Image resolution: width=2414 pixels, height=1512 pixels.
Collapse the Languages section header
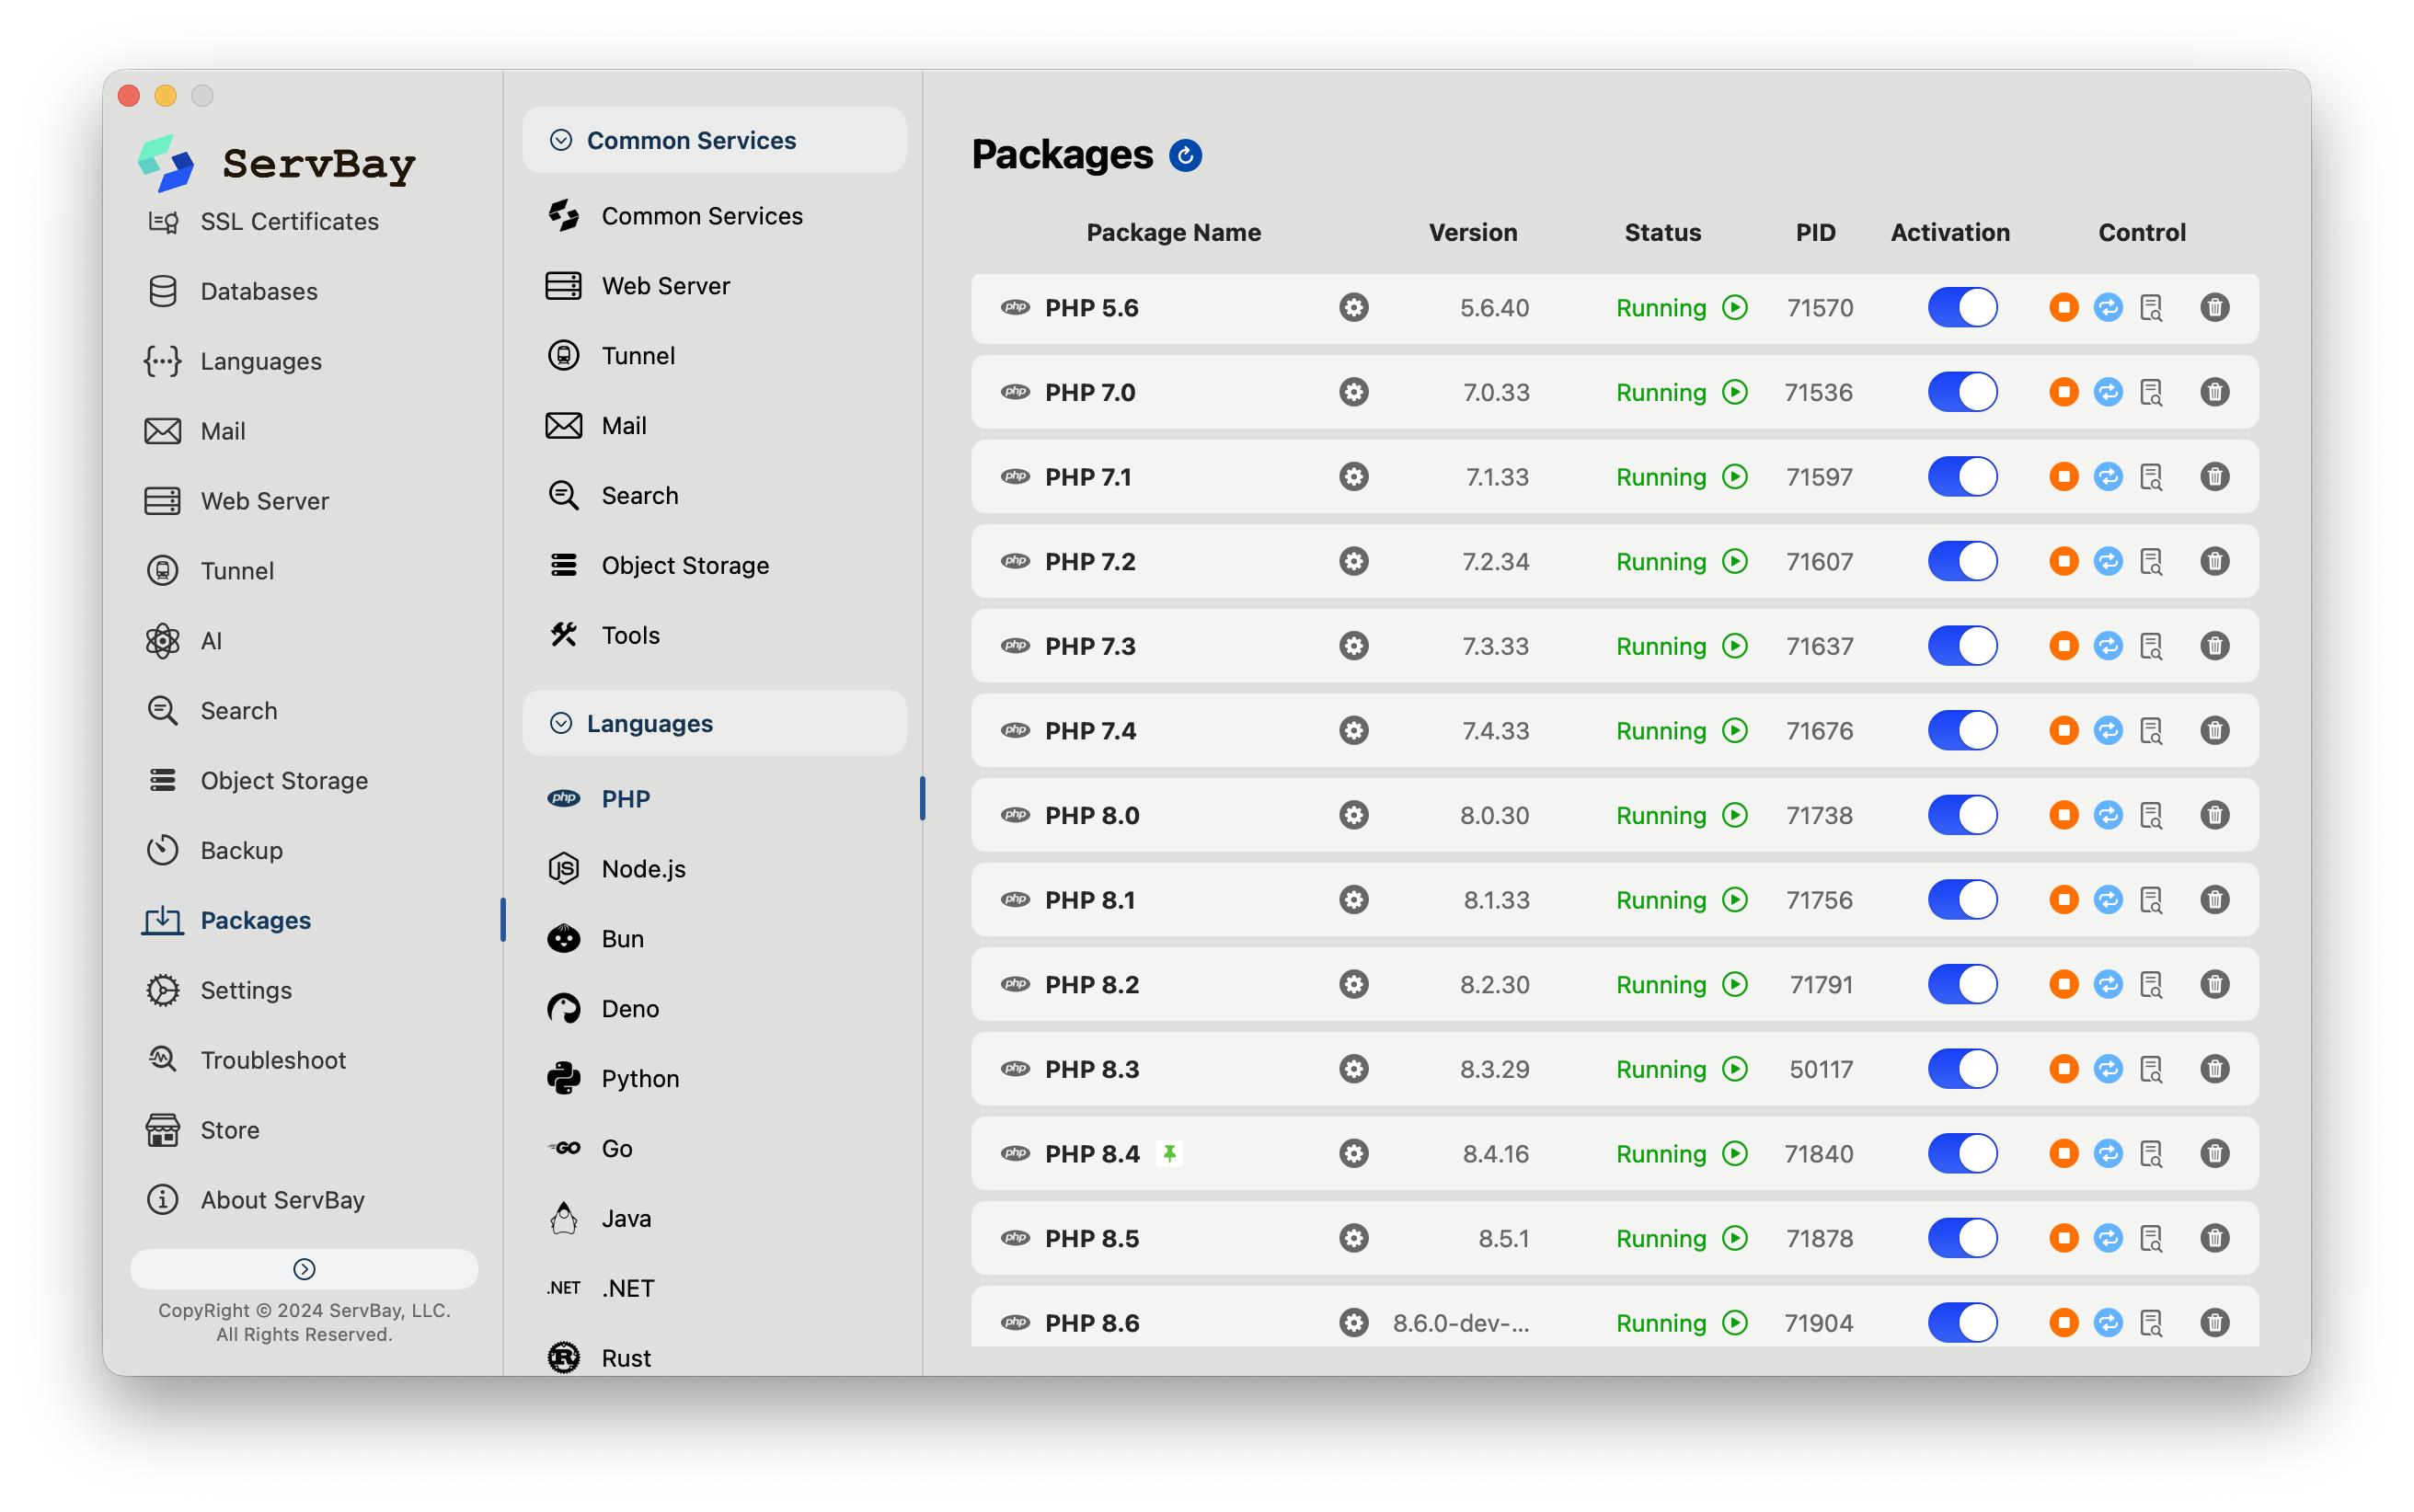(x=714, y=723)
